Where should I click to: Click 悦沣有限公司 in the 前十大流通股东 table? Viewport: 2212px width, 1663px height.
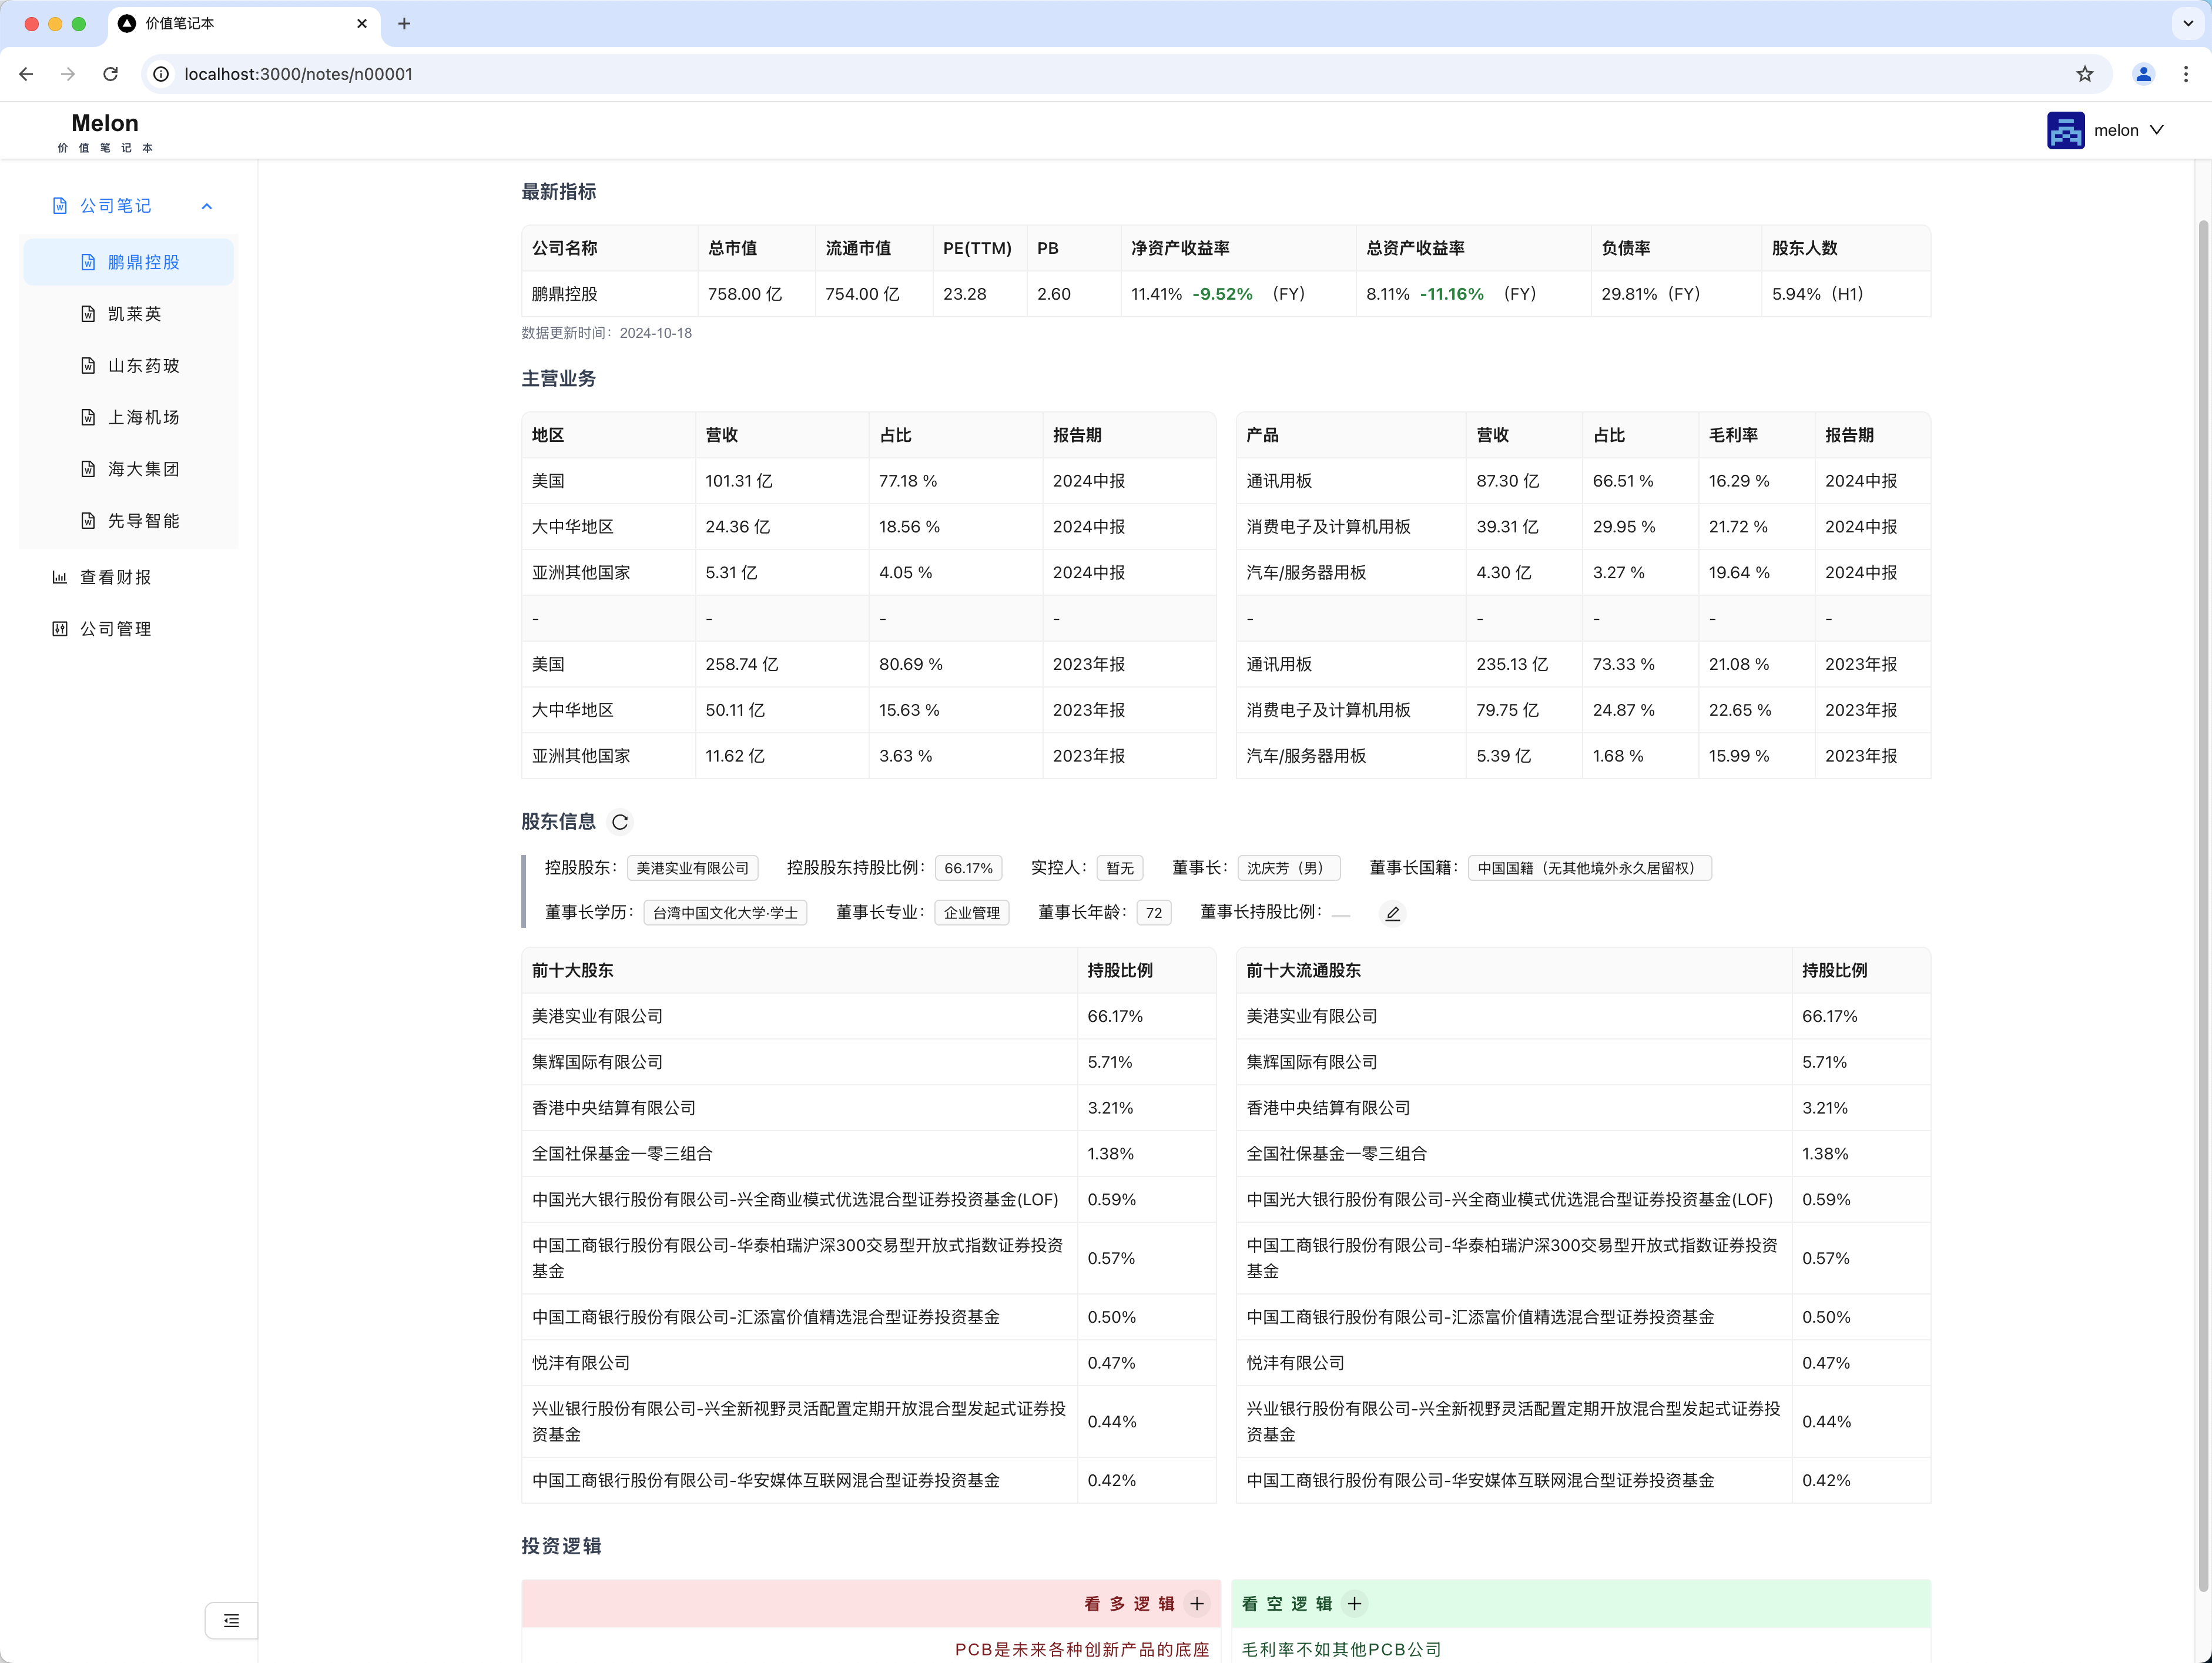[x=1295, y=1363]
